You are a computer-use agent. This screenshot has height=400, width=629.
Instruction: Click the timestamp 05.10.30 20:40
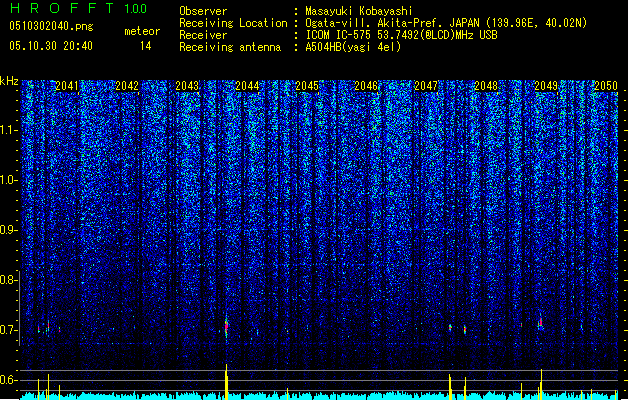pos(51,46)
